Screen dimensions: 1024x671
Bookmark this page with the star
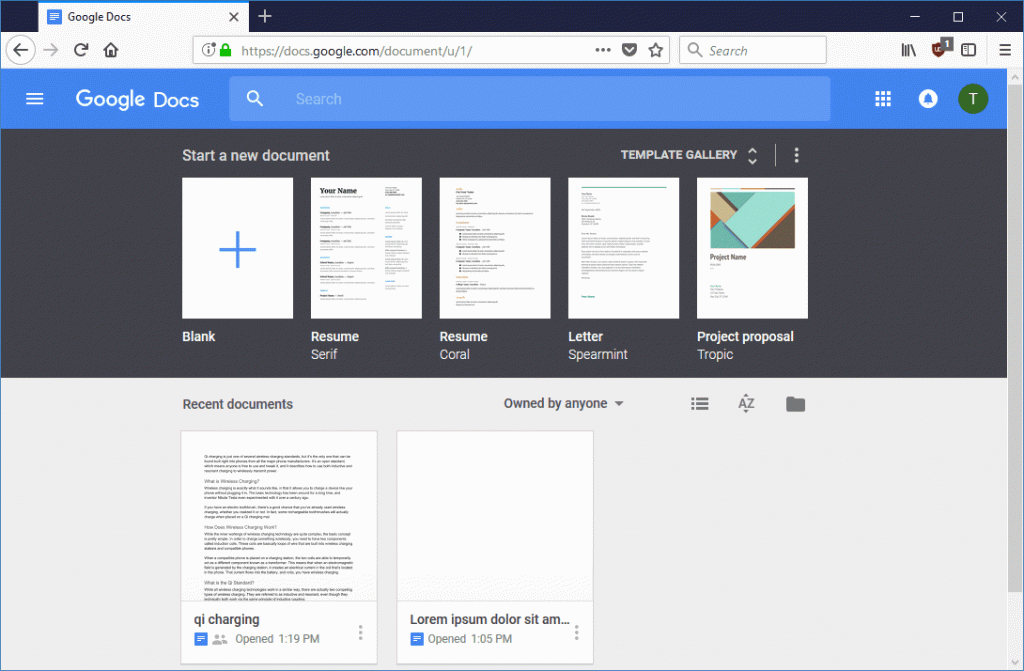click(x=656, y=50)
